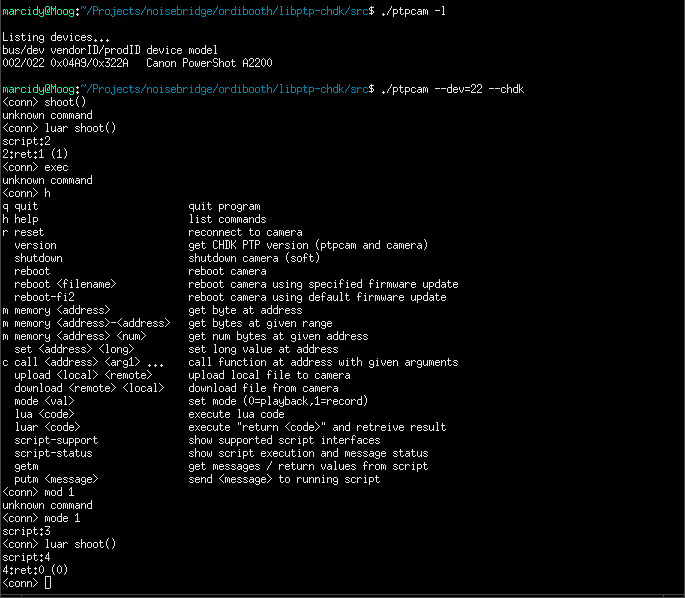Click the 'getm' command entry
Screen dimensions: 685x598
[x=26, y=466]
